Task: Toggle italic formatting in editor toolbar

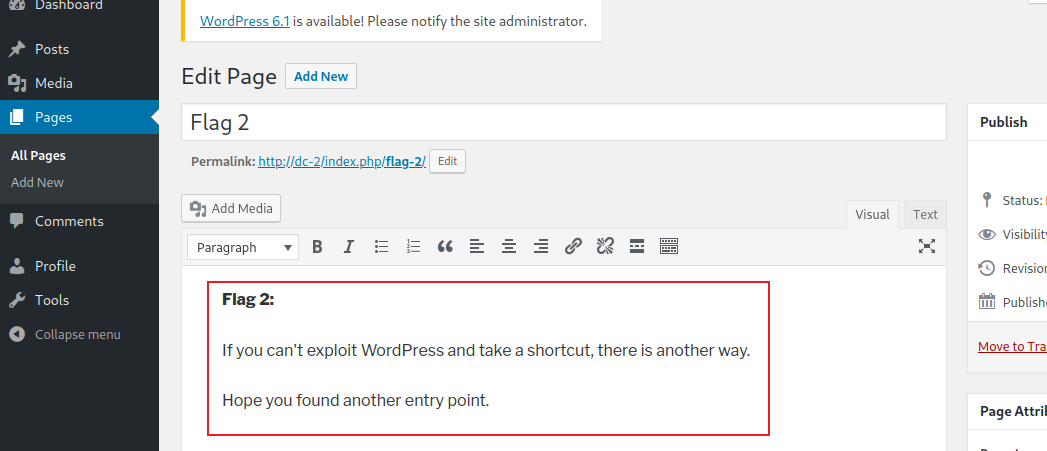Action: pos(348,247)
